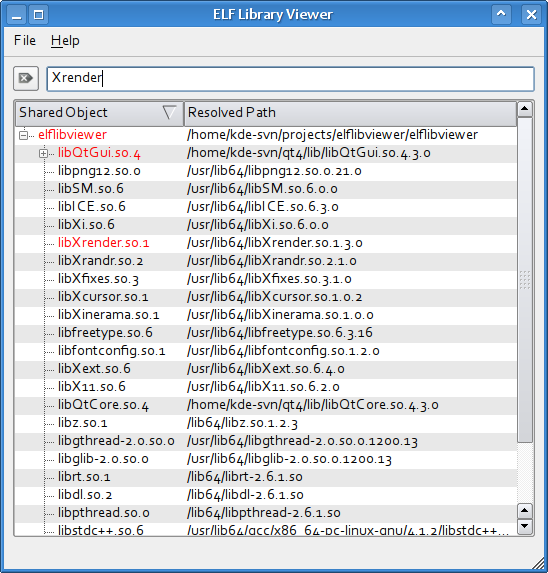Open the Help menu
This screenshot has width=548, height=573.
65,40
